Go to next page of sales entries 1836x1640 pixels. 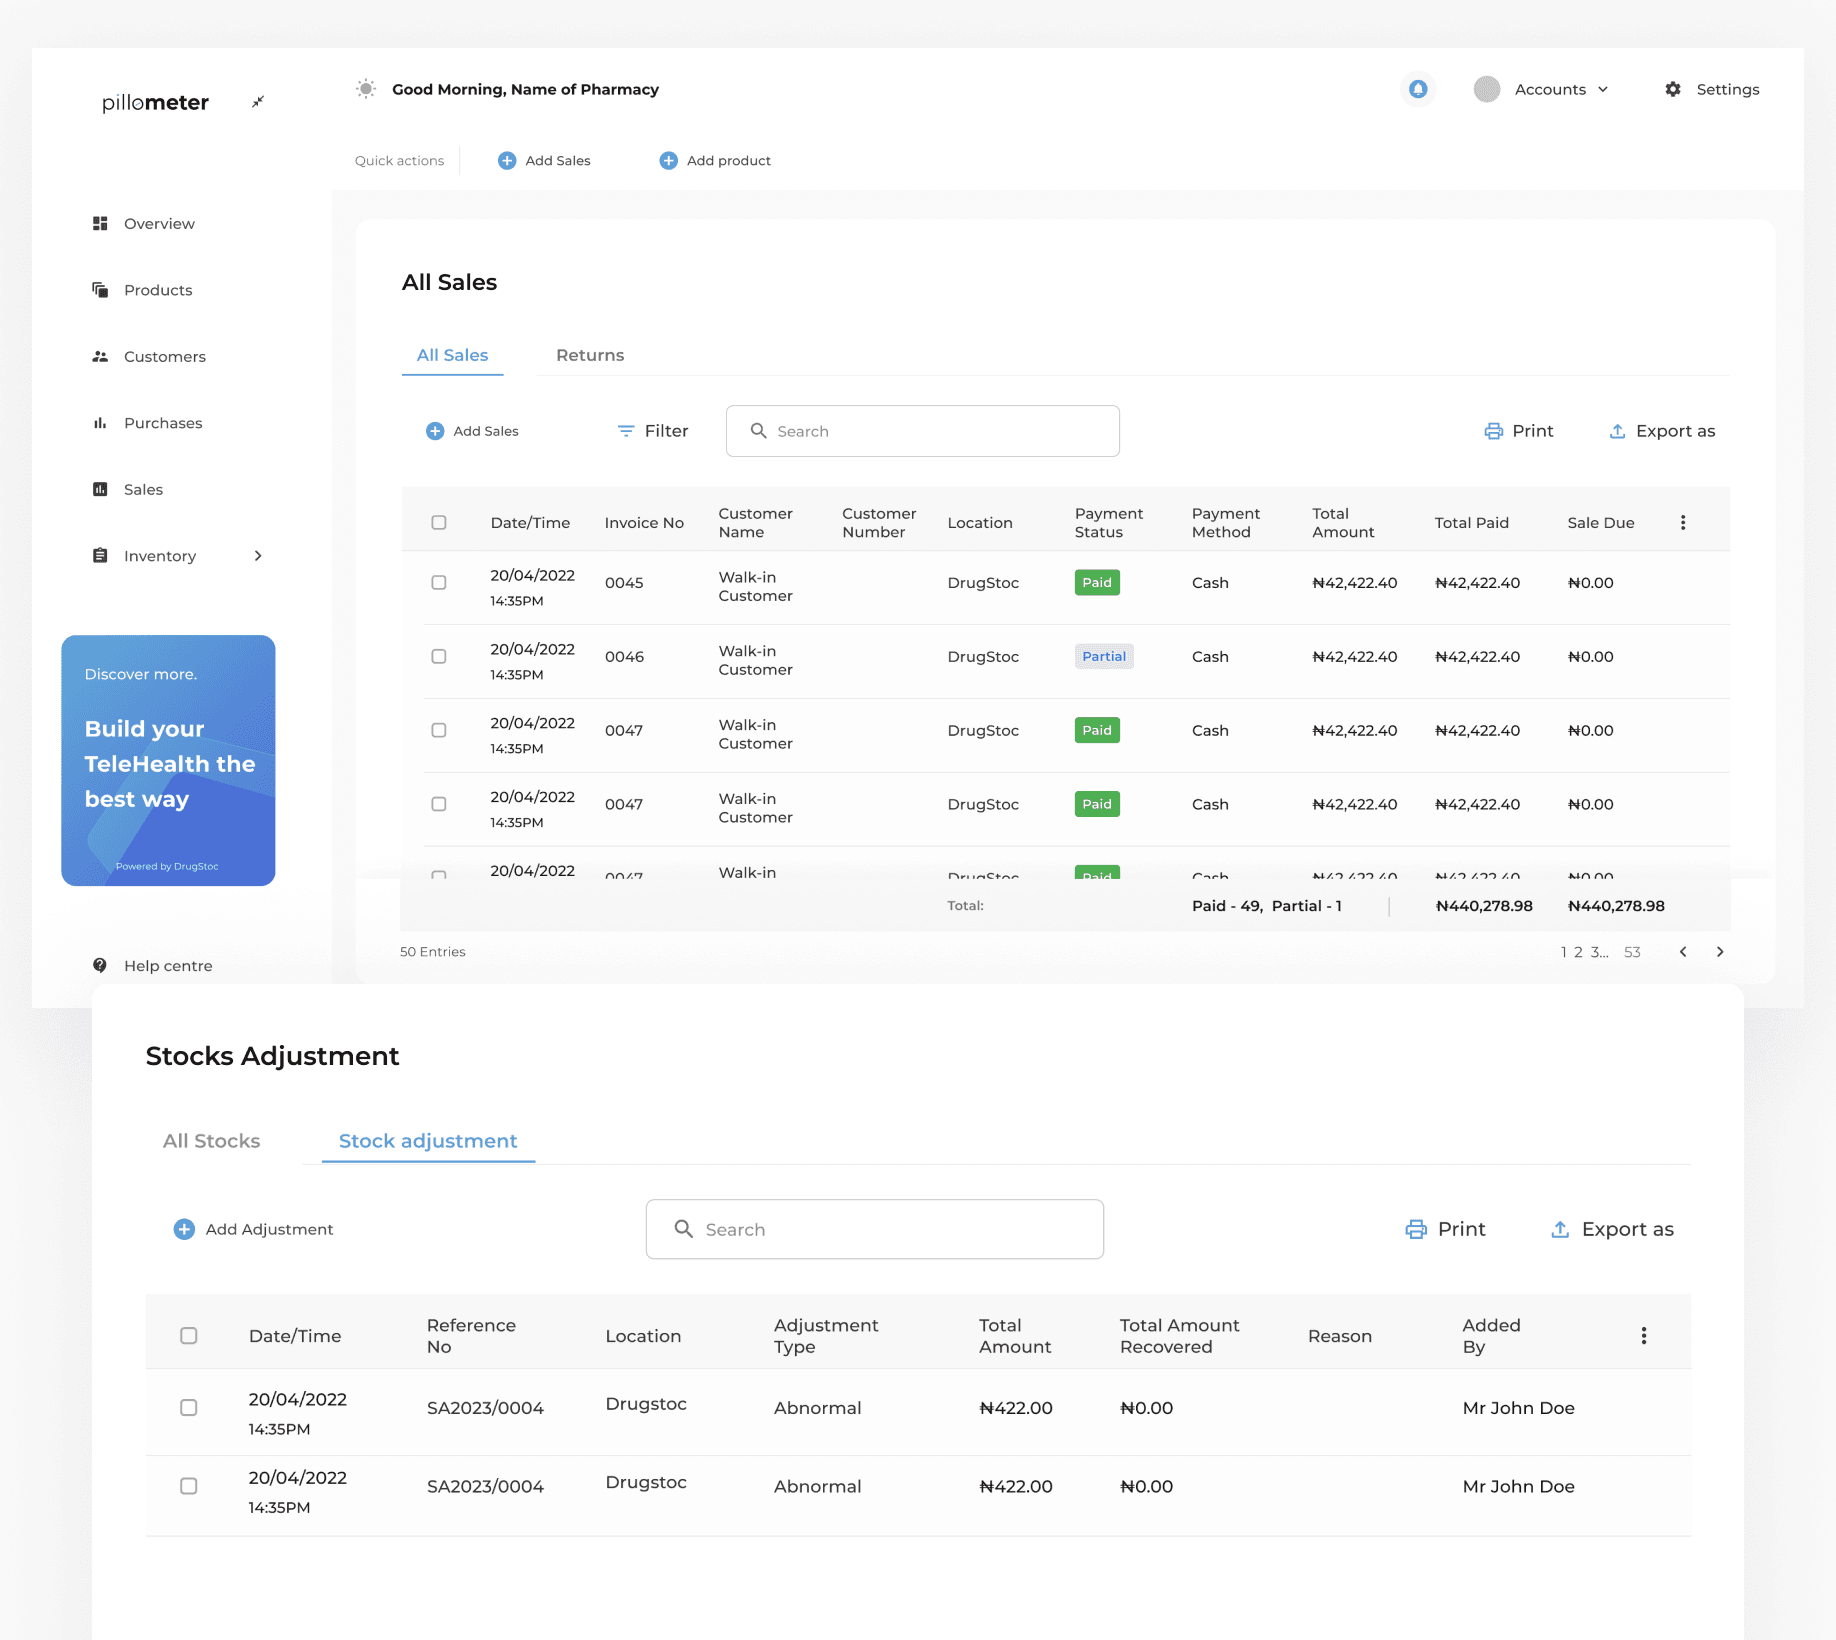click(1720, 951)
